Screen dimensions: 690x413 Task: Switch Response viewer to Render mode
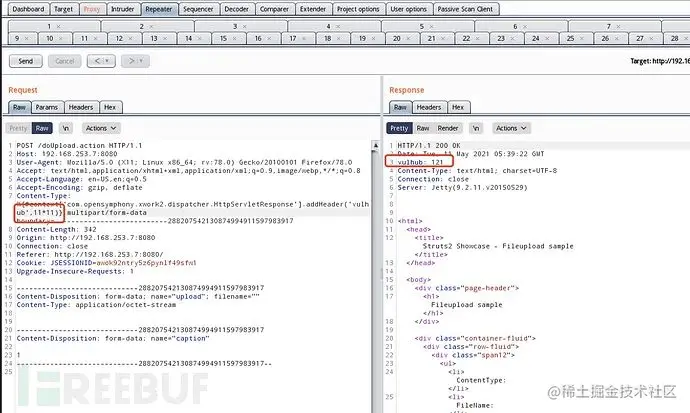coord(448,128)
